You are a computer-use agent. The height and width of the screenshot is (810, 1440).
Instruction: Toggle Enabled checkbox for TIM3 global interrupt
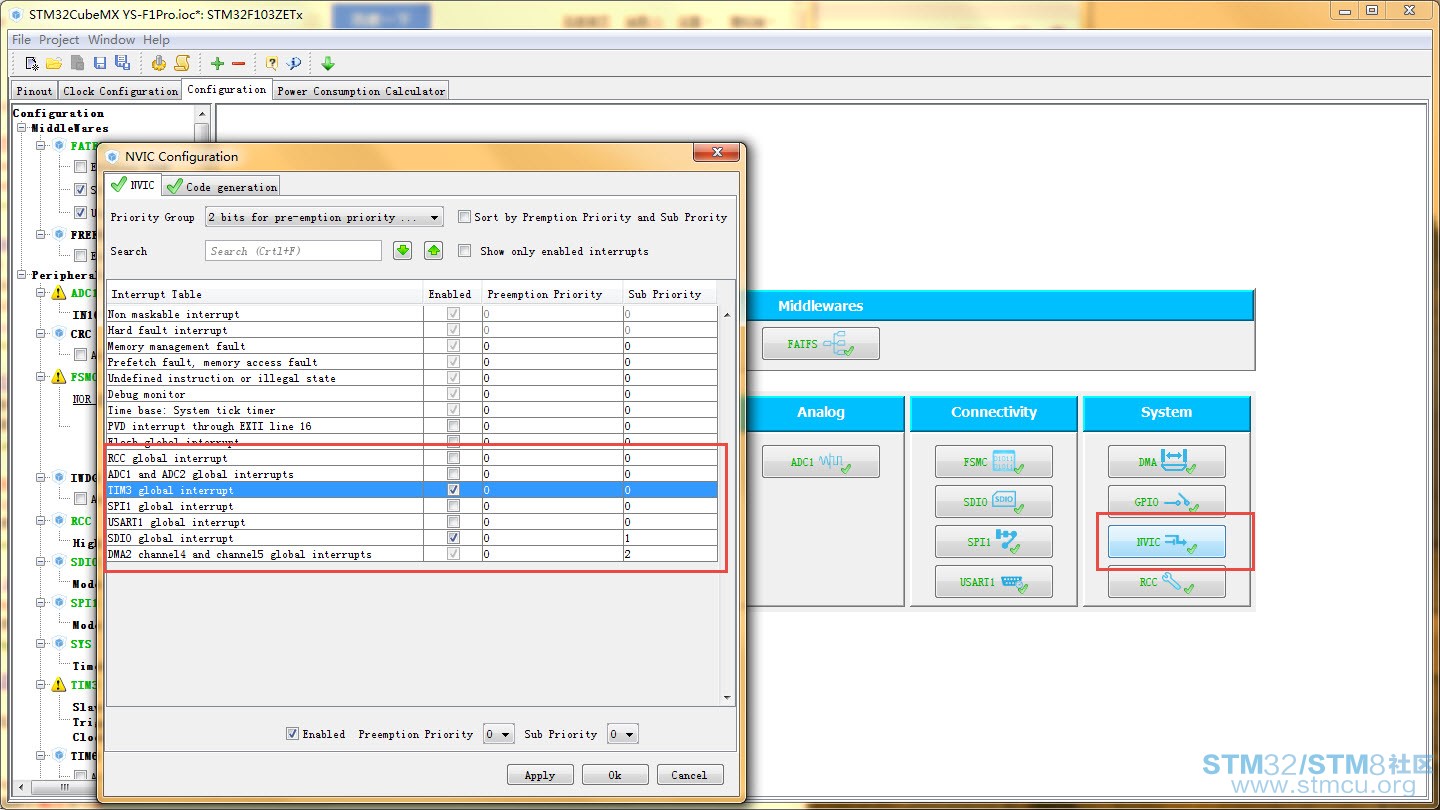pos(454,490)
